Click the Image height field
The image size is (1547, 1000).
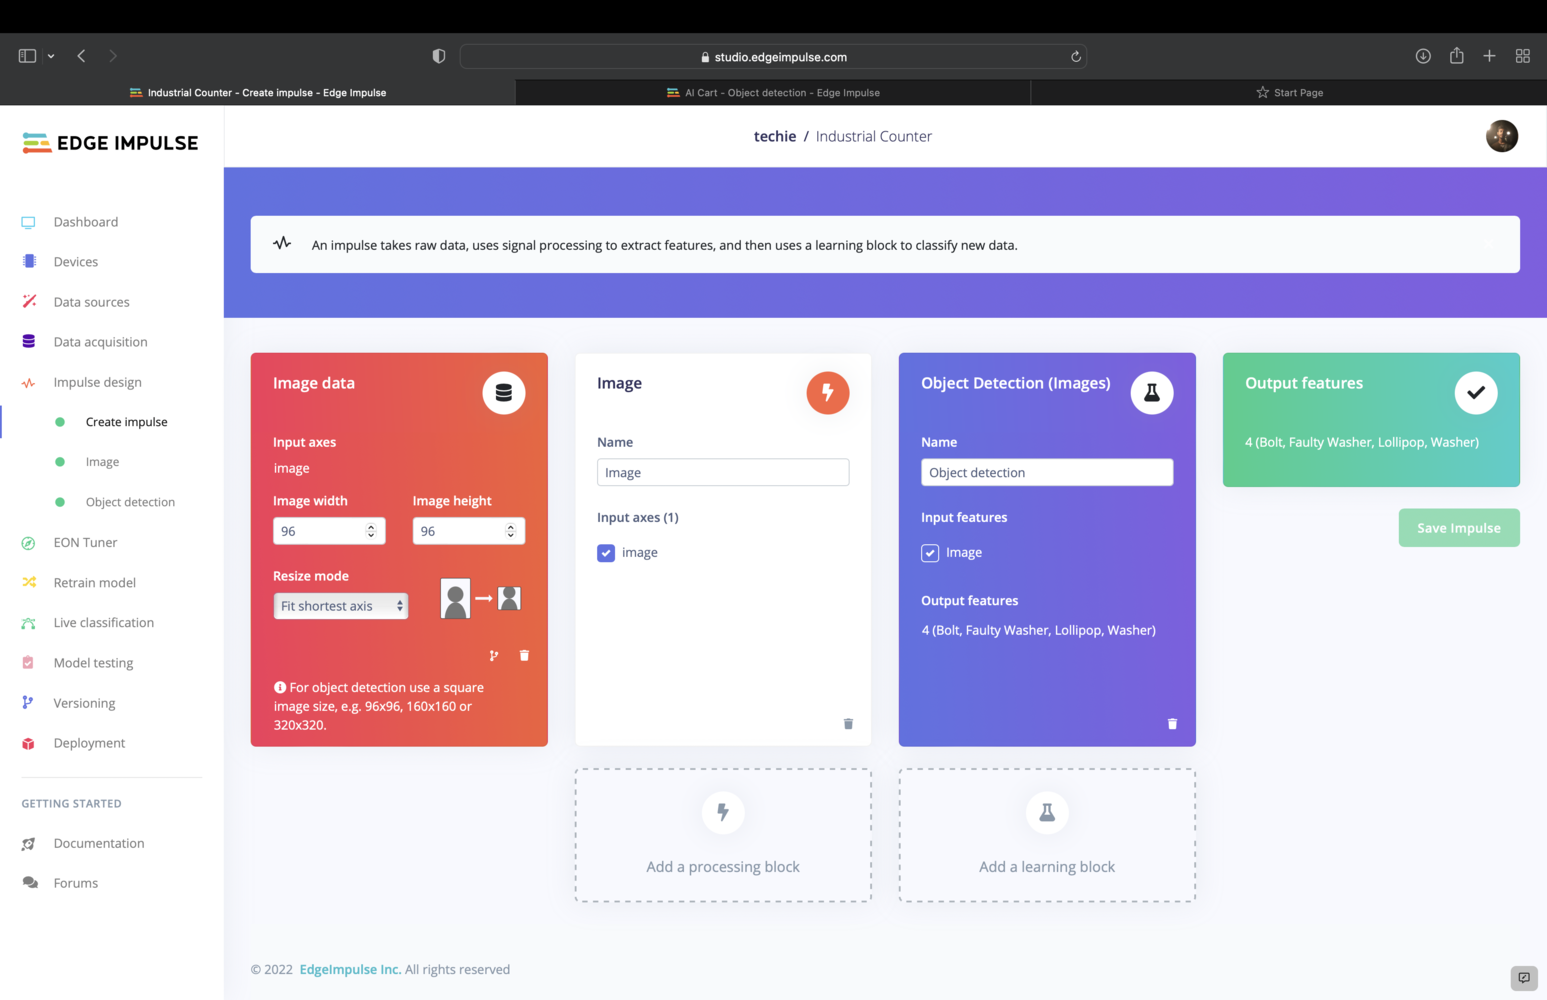pyautogui.click(x=469, y=531)
